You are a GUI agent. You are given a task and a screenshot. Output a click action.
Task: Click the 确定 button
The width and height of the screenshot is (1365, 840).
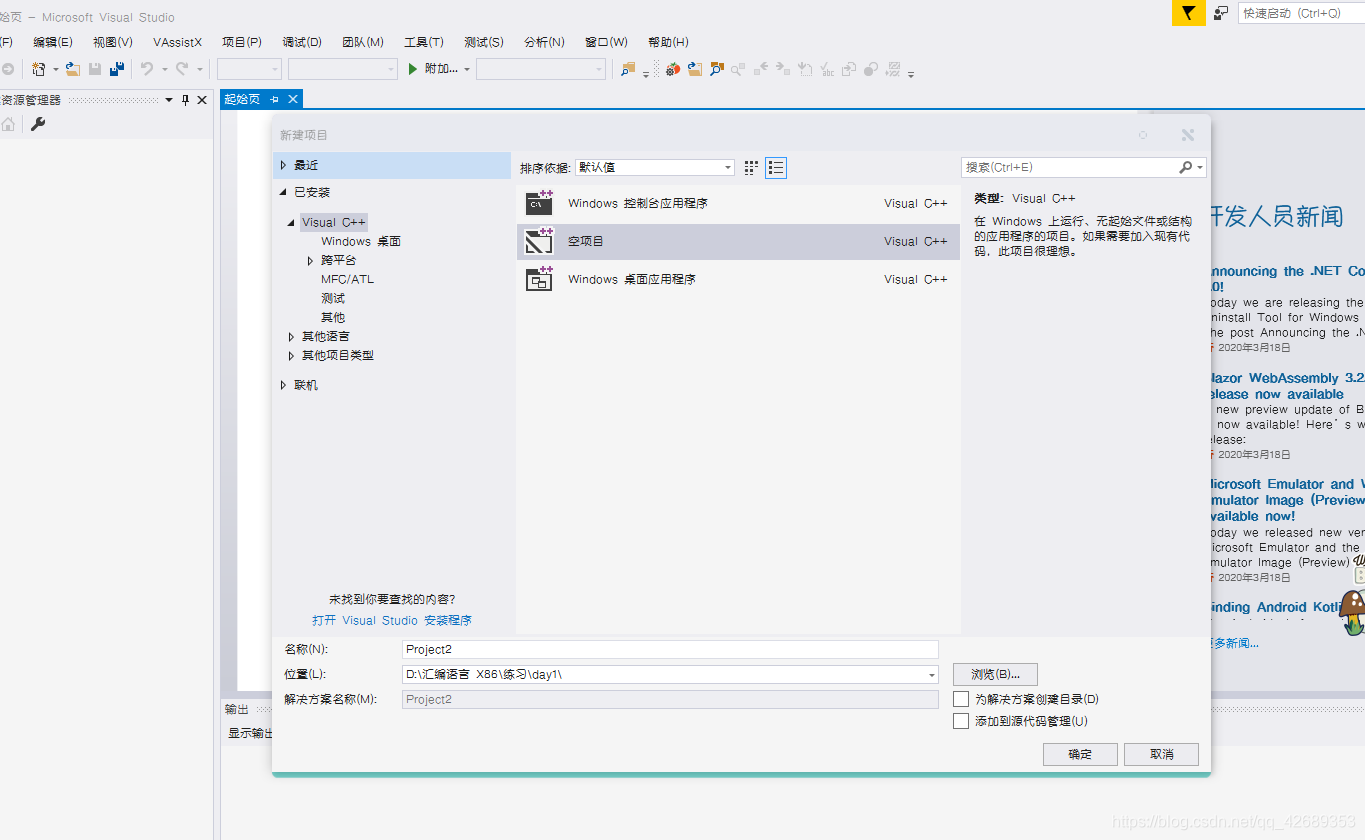[x=1080, y=754]
